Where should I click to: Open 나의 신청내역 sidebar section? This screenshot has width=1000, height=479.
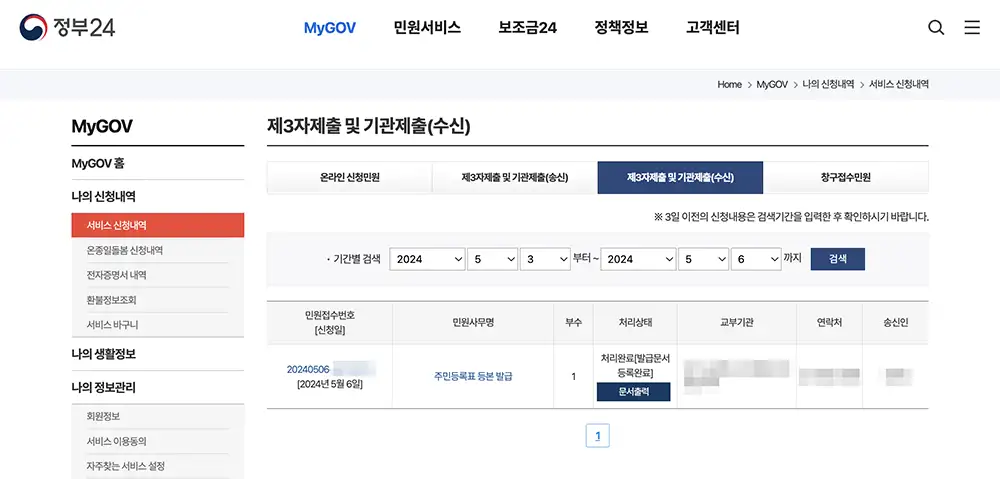point(103,196)
